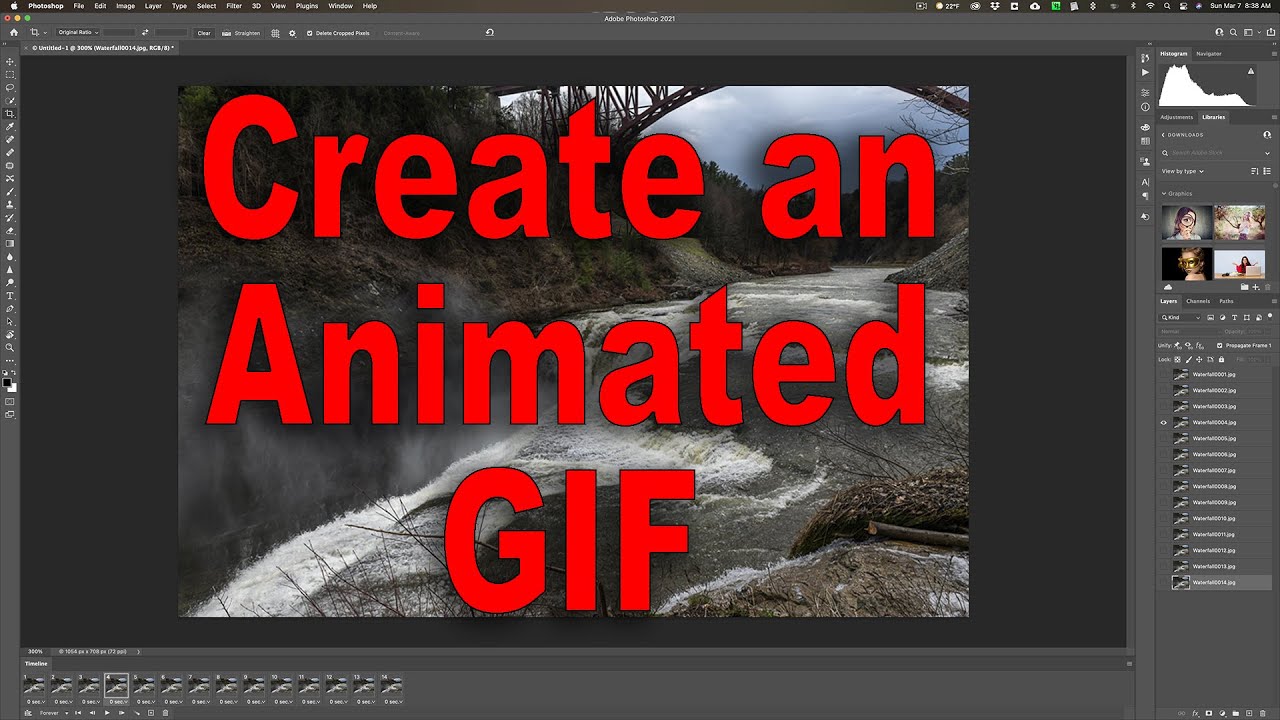This screenshot has width=1280, height=720.
Task: Open the crop tool preset picker
Action: tap(38, 32)
